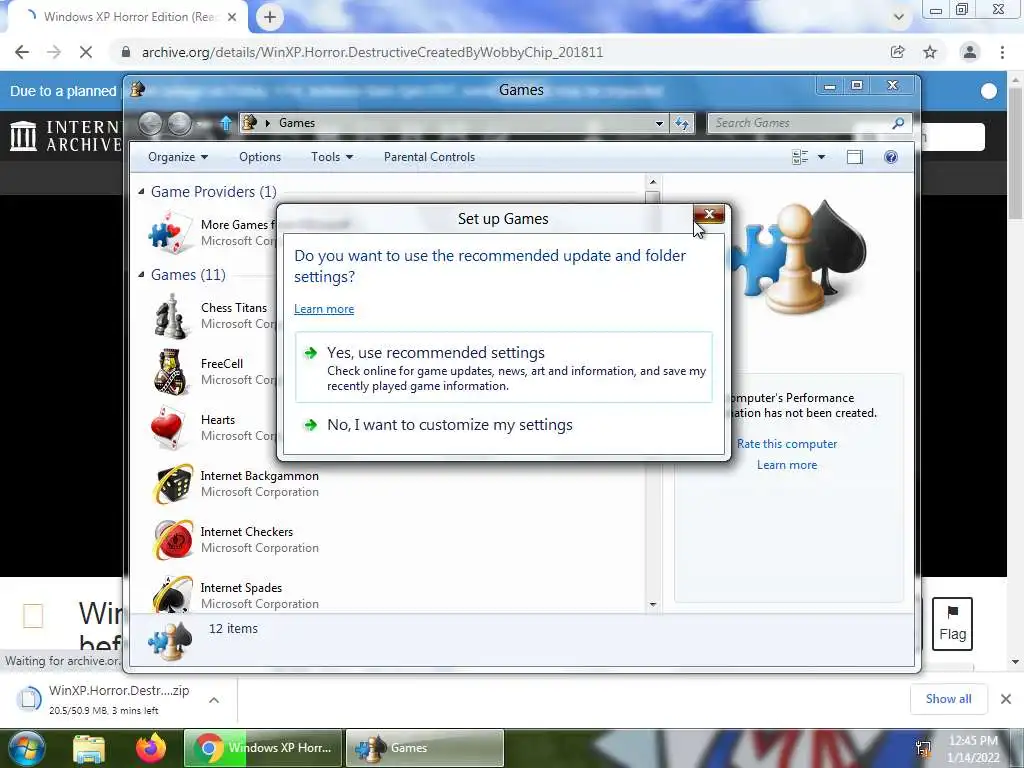1024x768 pixels.
Task: Launch Firefox from the taskbar
Action: click(x=151, y=748)
